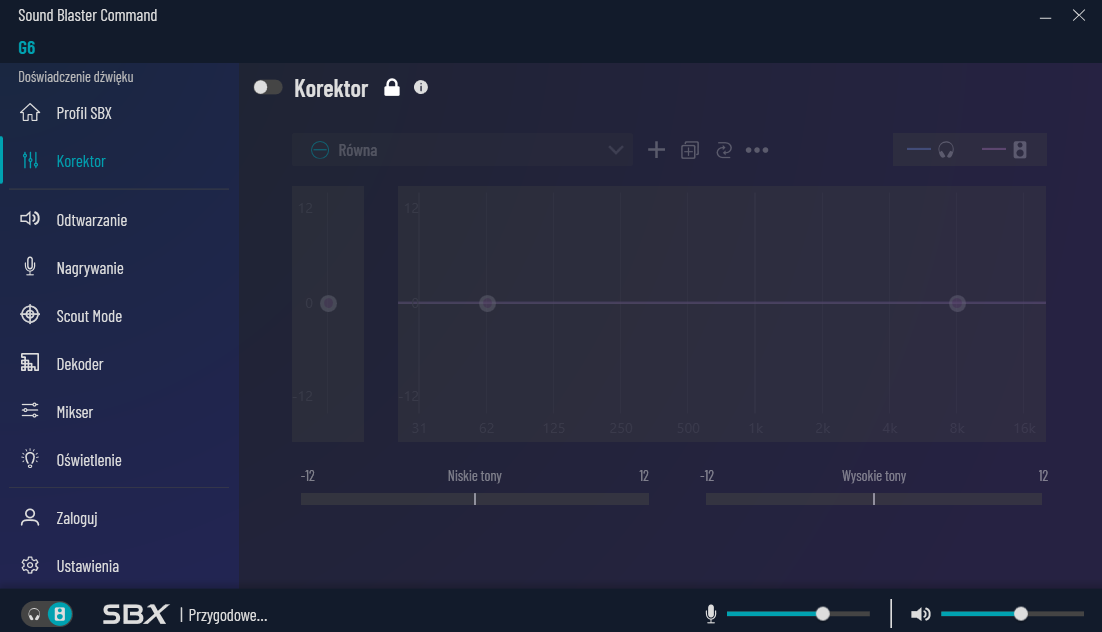Viewport: 1102px width, 632px height.
Task: Click the Odtwarzanie speaker icon
Action: click(30, 219)
